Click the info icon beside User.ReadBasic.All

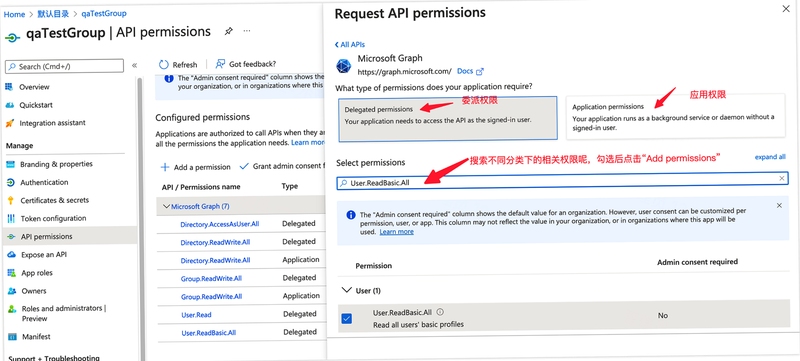tap(440, 312)
